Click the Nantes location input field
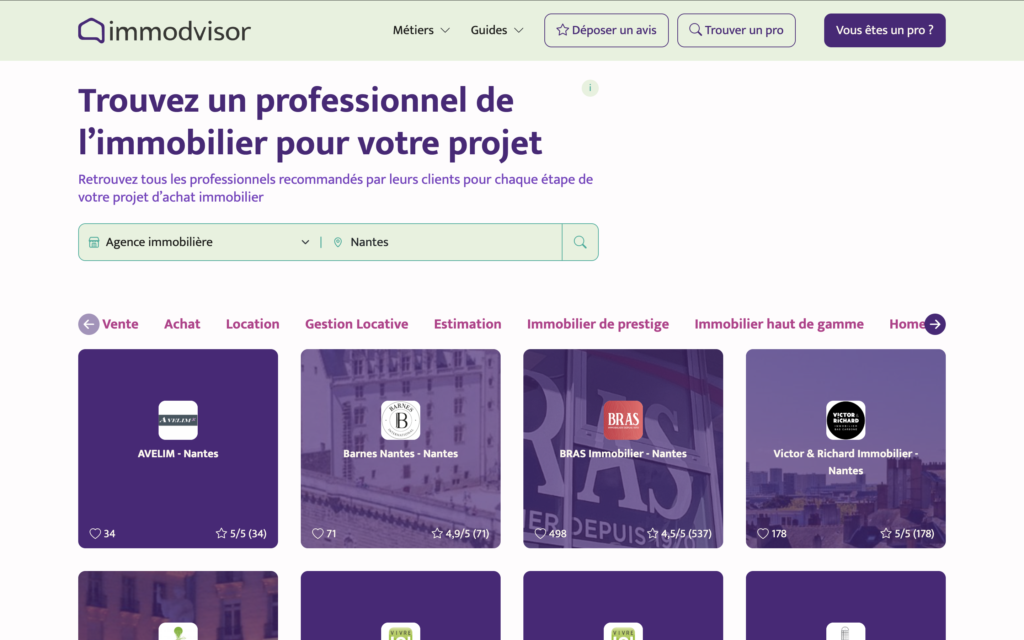 tap(446, 242)
